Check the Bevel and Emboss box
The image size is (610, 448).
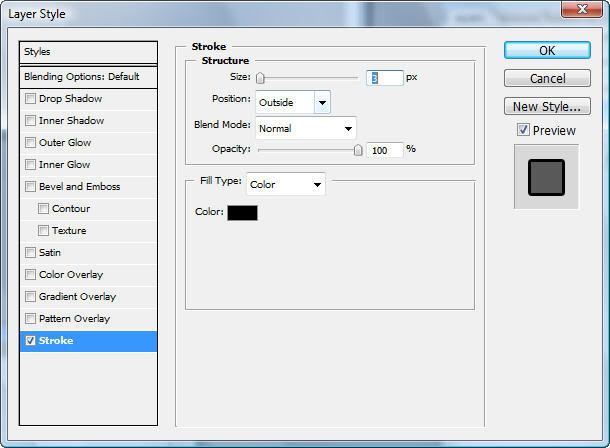point(30,186)
